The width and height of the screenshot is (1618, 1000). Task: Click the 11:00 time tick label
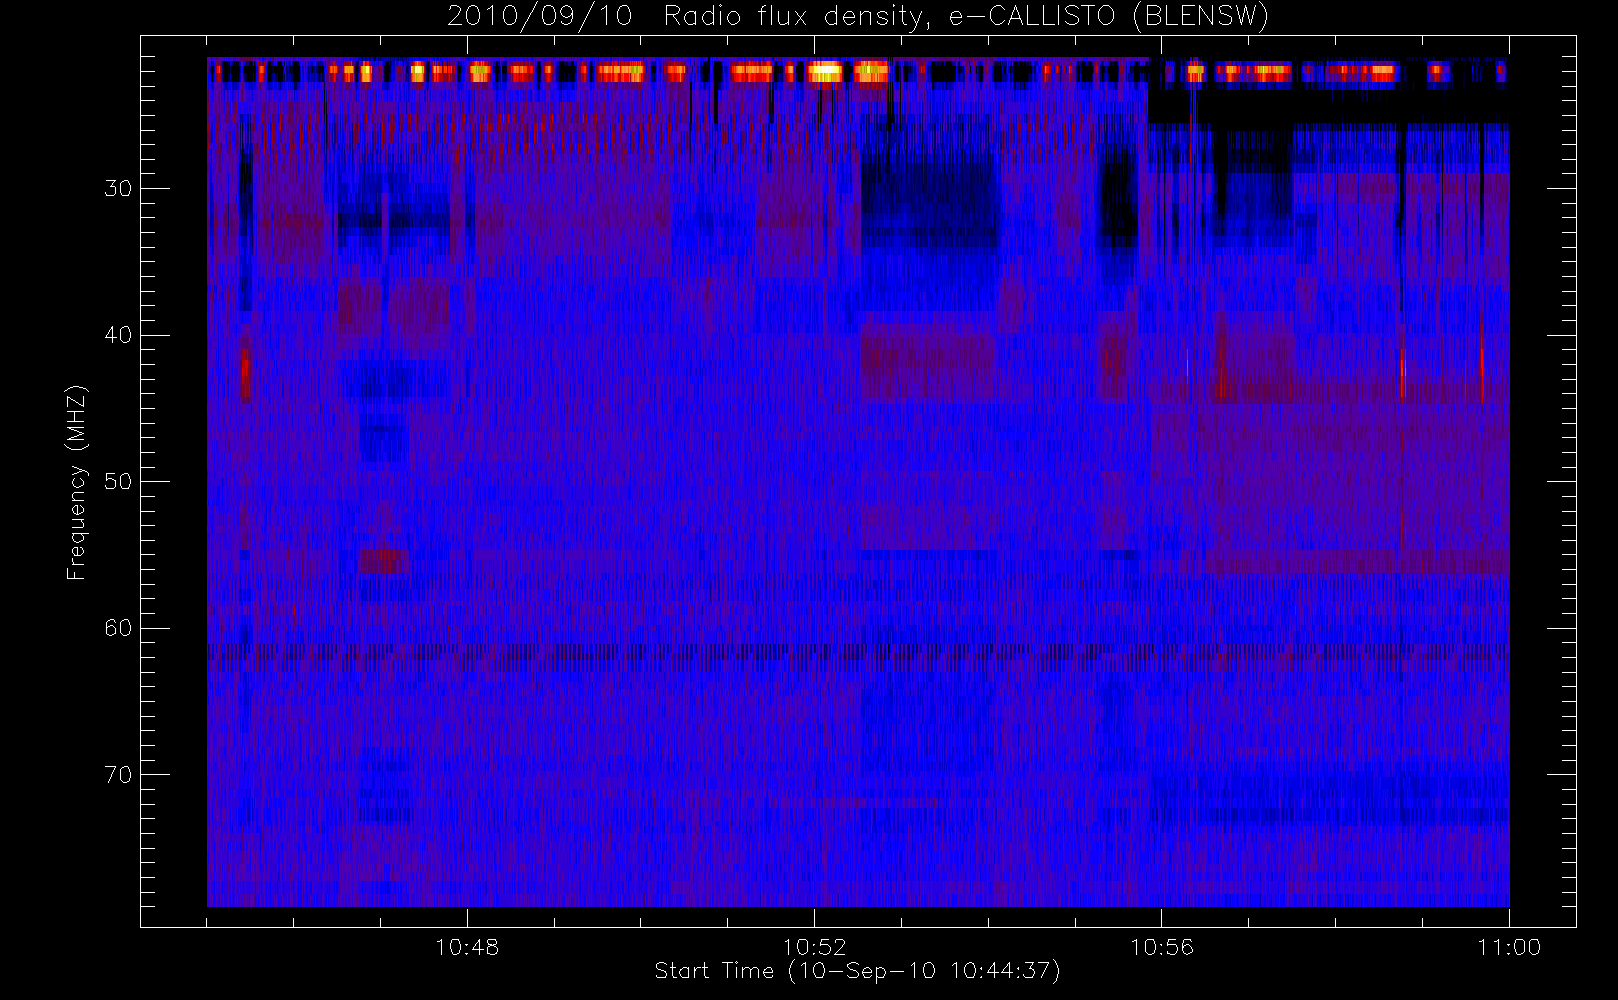1509,947
